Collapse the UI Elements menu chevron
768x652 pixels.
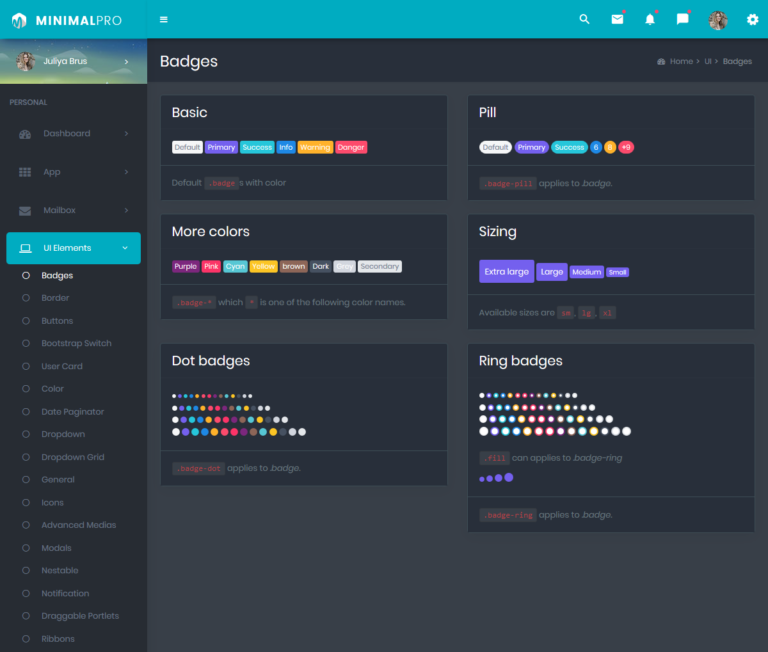[125, 248]
